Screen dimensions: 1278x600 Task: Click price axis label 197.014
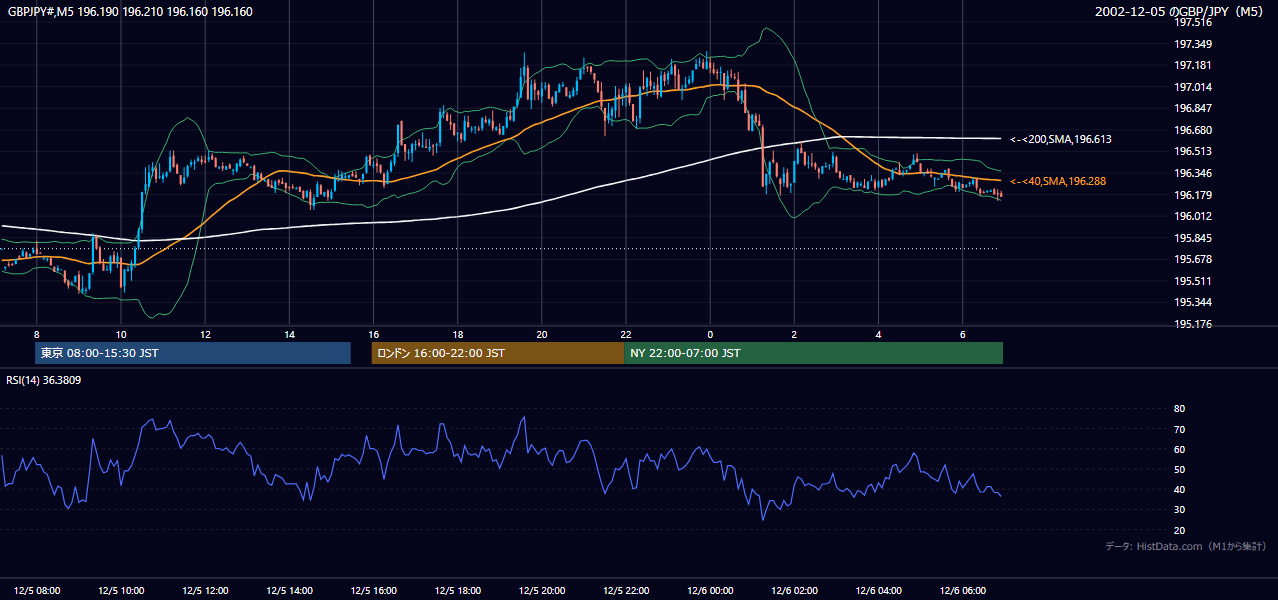pyautogui.click(x=1191, y=87)
